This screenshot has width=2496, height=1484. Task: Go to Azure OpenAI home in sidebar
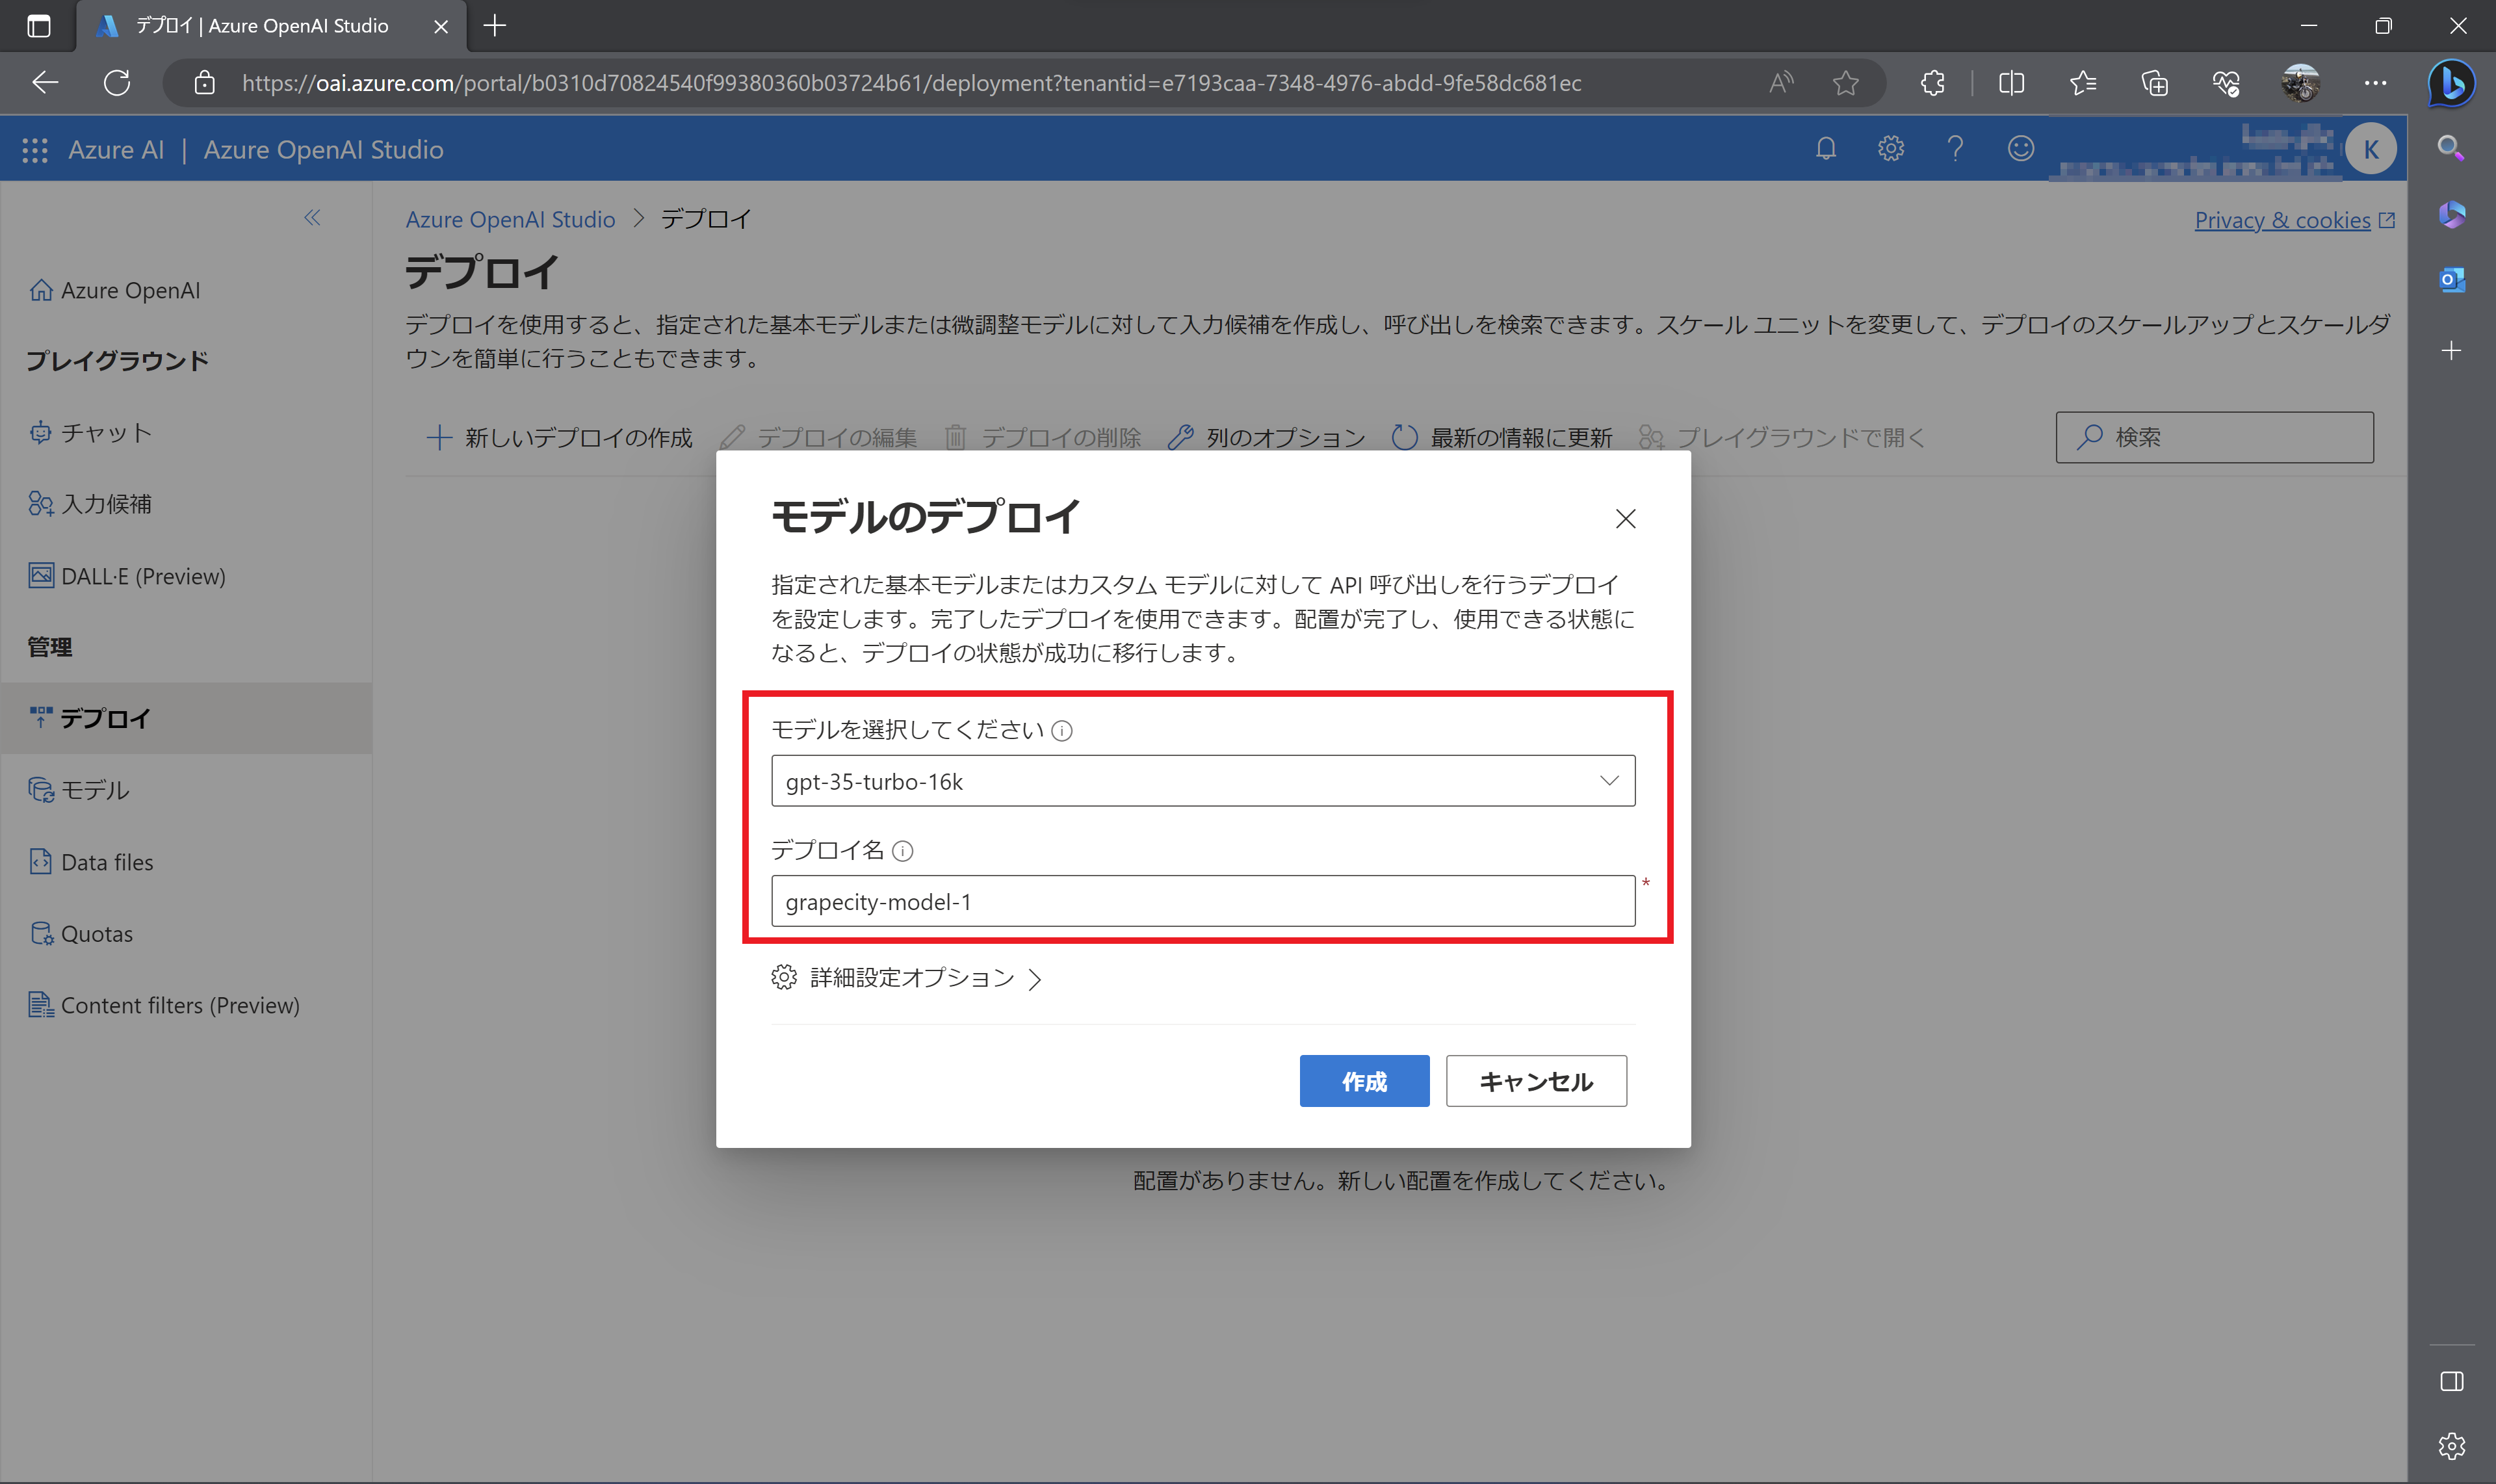coord(115,290)
